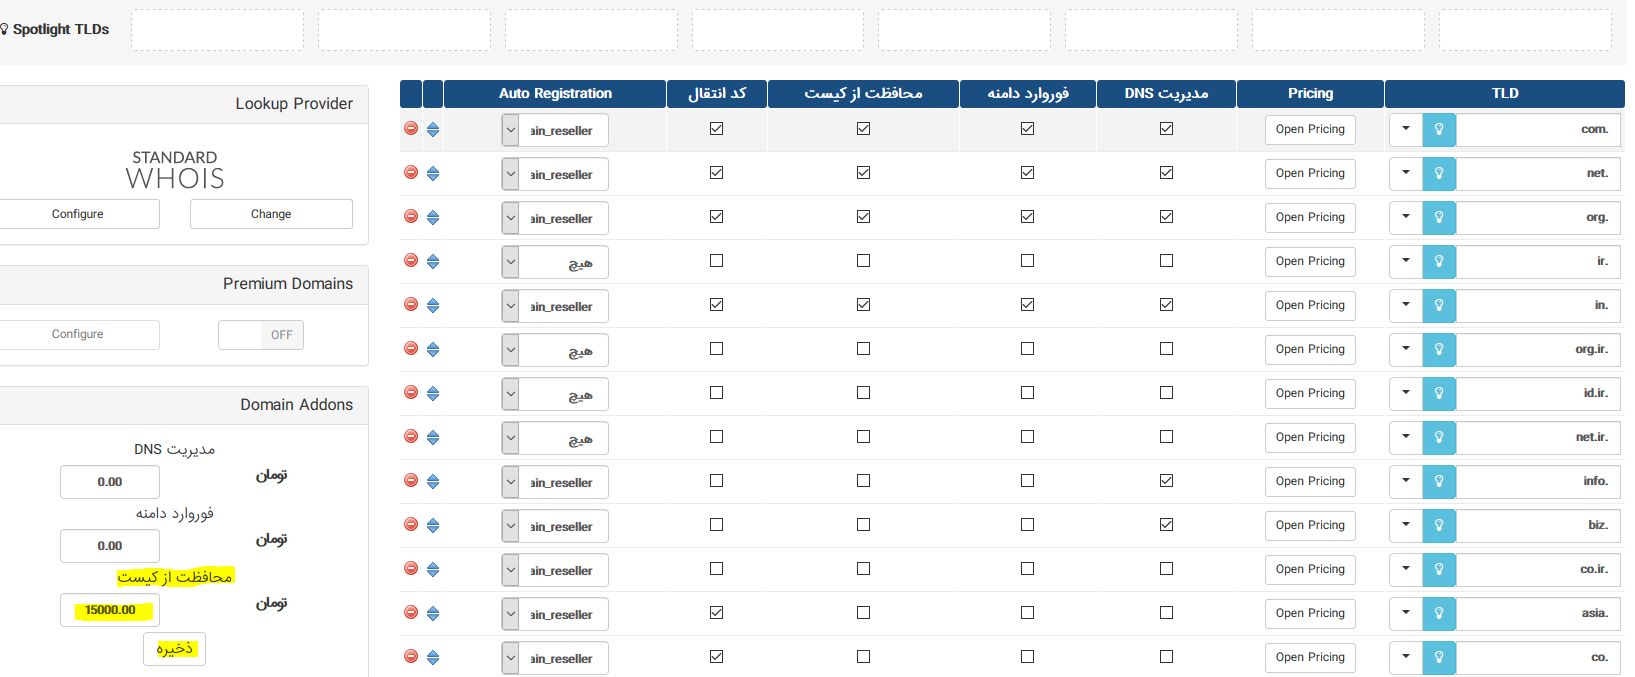The image size is (1635, 677).
Task: Click the Change lookup provider button
Action: 271,214
